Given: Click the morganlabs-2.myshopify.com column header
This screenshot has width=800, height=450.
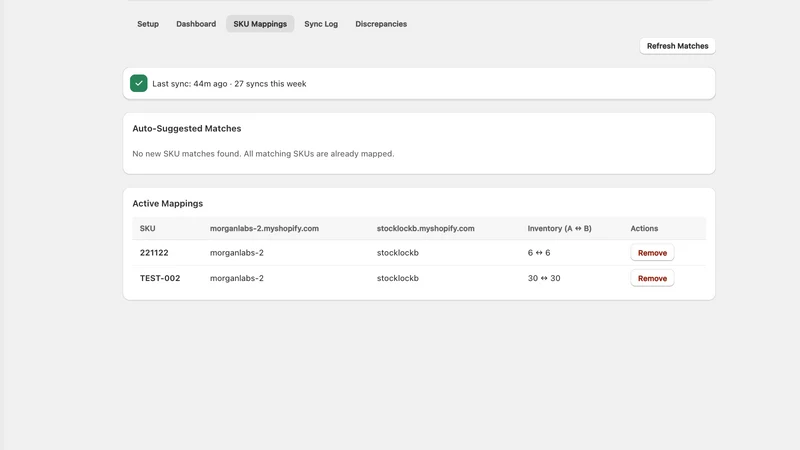Looking at the screenshot, I should pos(264,229).
